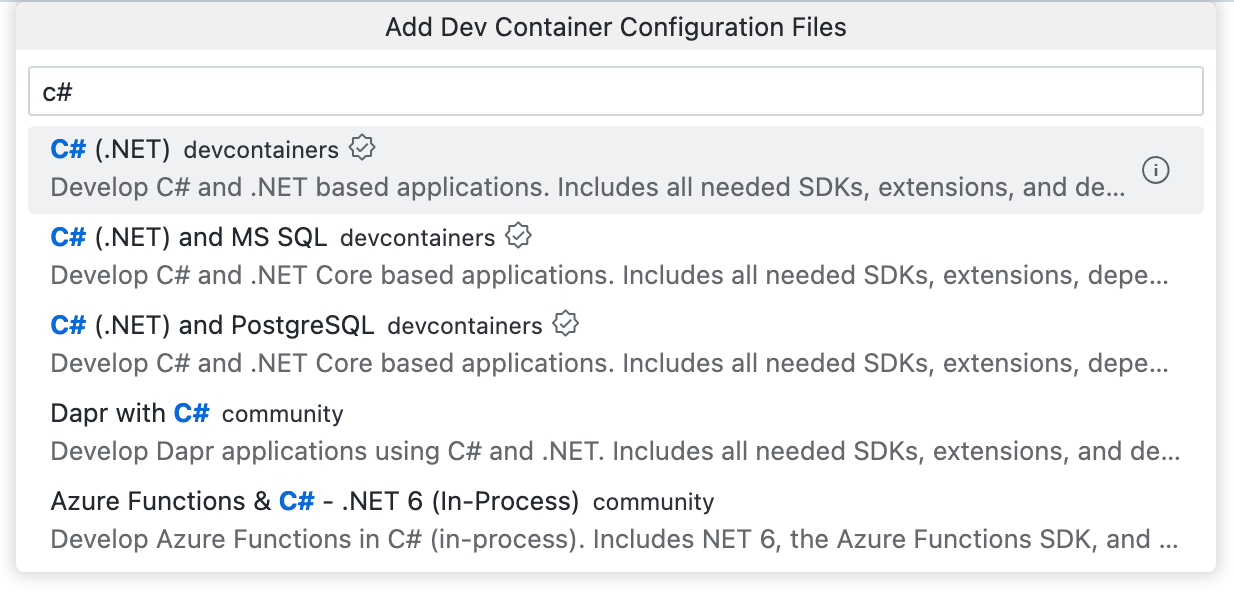The image size is (1234, 596).
Task: Click the verified badge on the PostgreSQL entry
Action: click(566, 322)
